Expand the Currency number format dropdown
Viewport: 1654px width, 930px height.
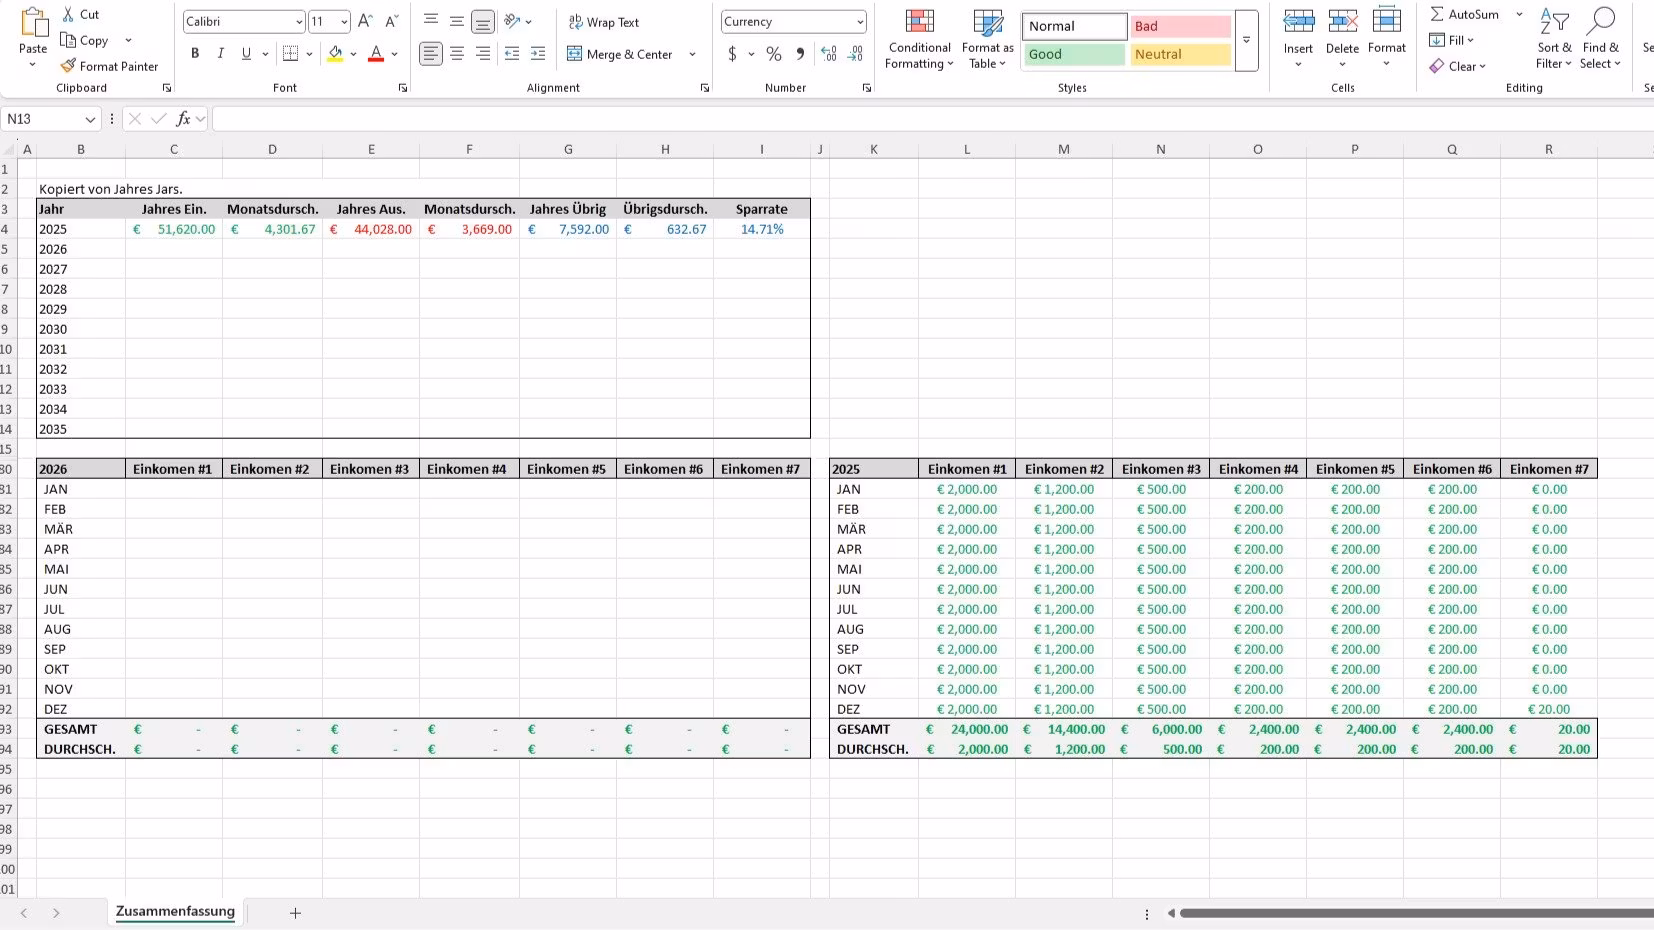(x=859, y=22)
